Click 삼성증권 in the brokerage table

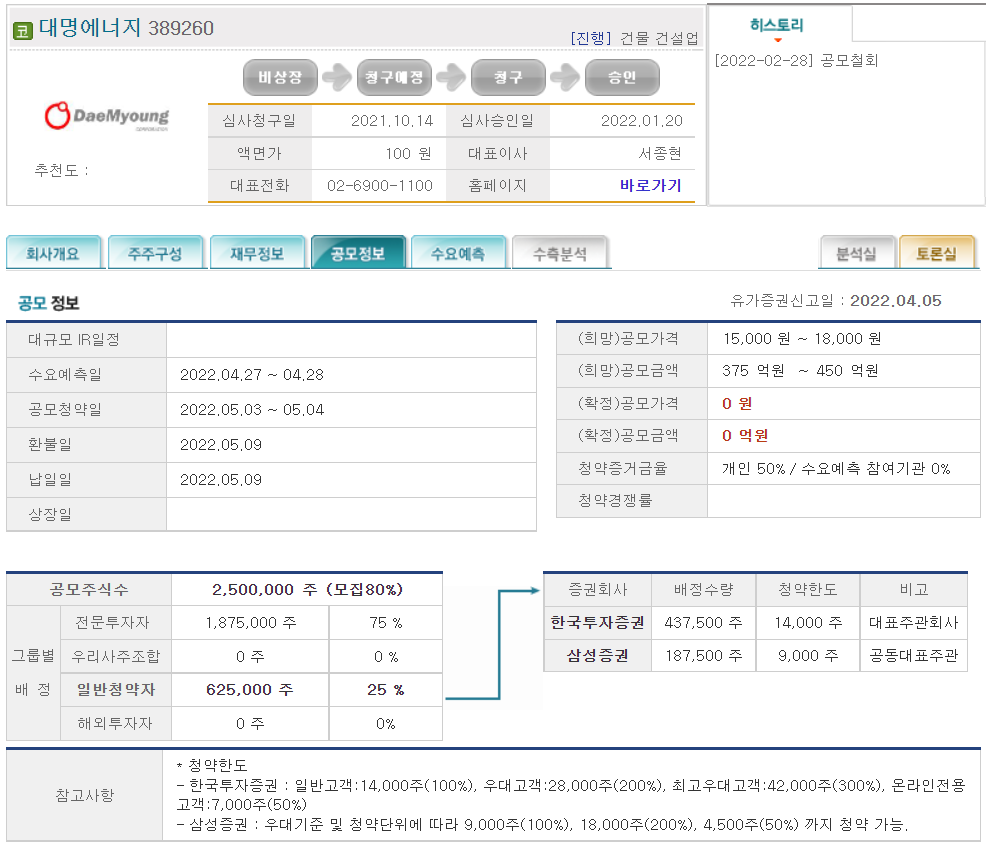pos(597,656)
